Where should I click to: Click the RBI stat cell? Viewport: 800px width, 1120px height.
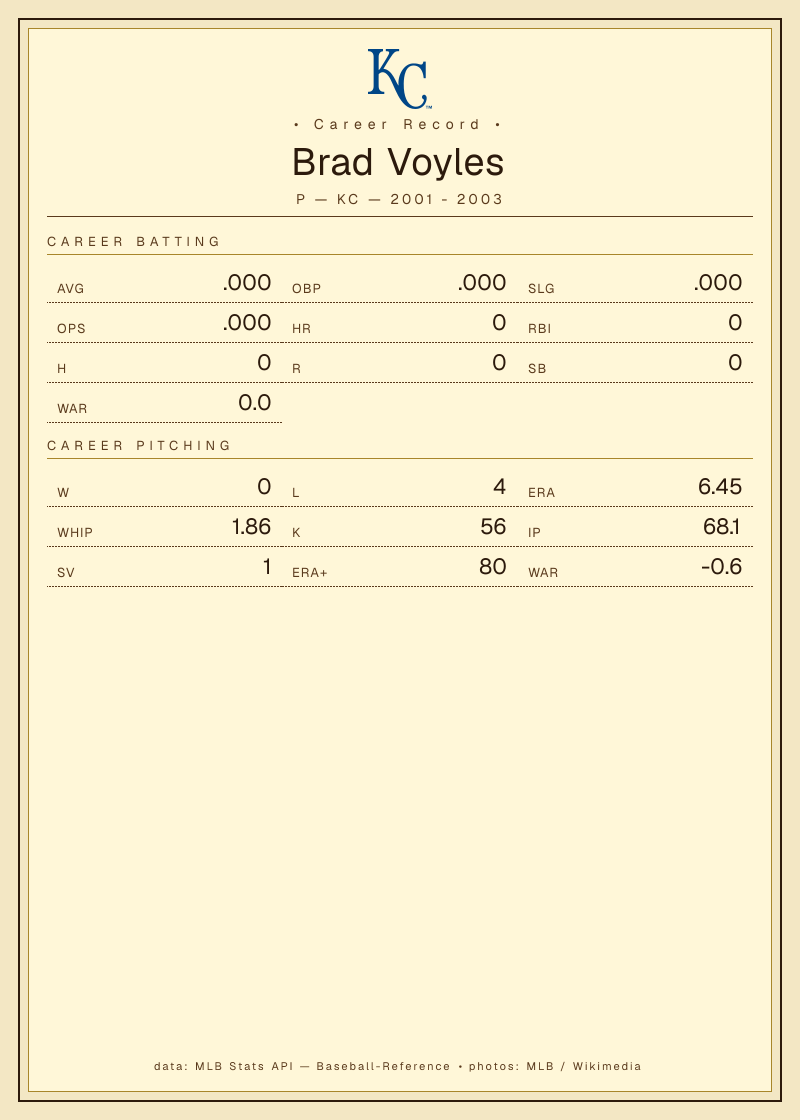point(635,323)
